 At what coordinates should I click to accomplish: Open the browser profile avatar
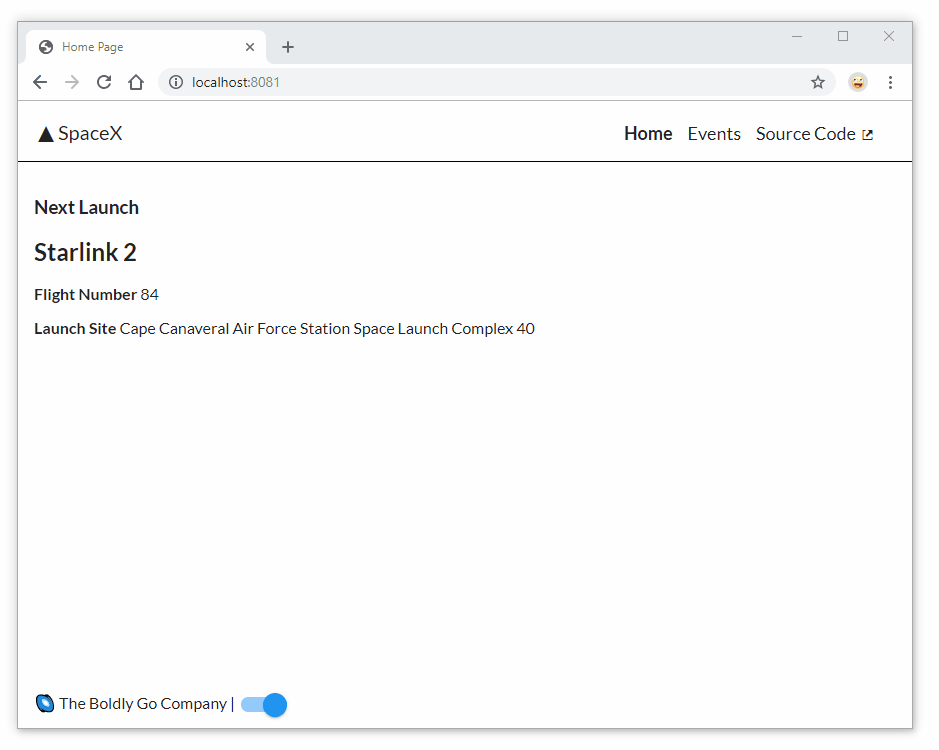[858, 82]
